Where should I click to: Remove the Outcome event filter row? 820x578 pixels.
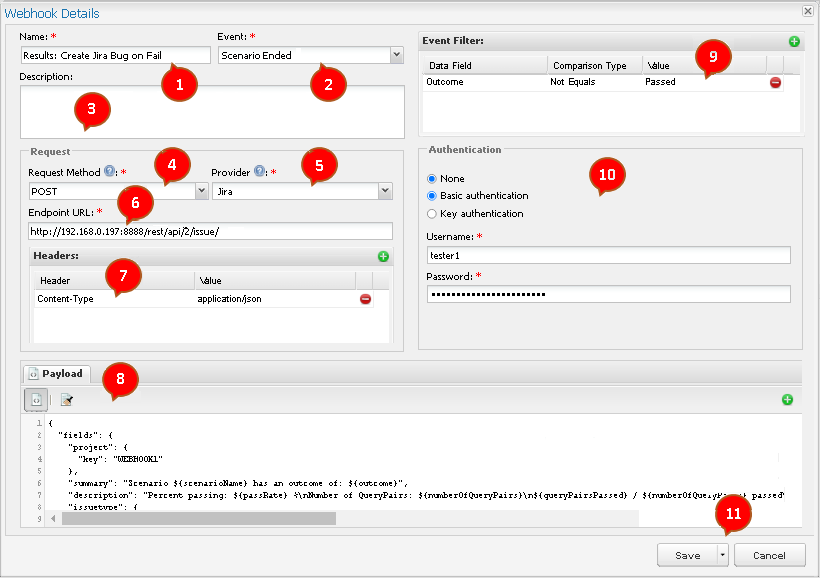[775, 82]
